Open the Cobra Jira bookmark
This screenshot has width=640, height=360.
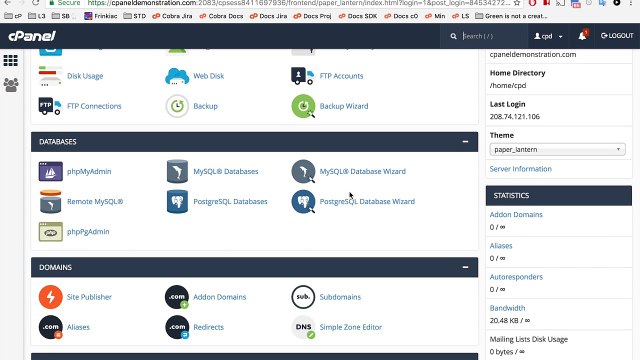point(172,16)
